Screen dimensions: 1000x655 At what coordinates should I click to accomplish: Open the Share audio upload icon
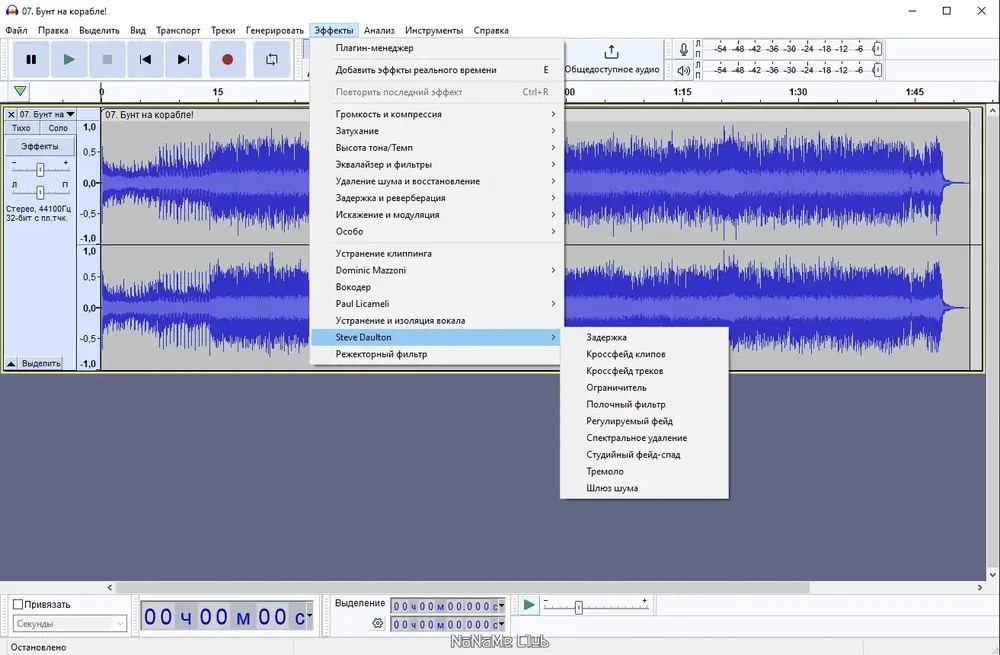tap(611, 52)
